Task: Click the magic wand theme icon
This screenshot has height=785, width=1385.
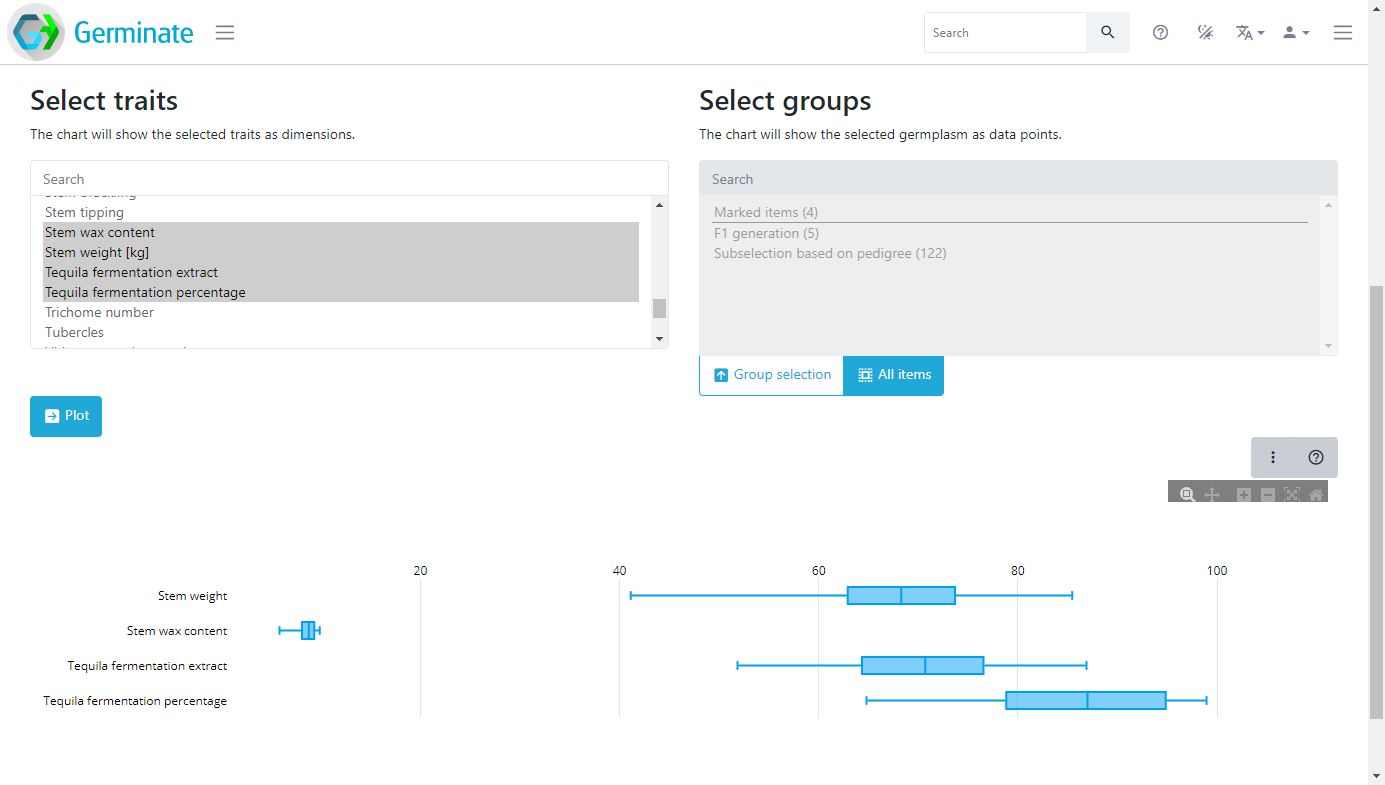Action: [x=1205, y=33]
